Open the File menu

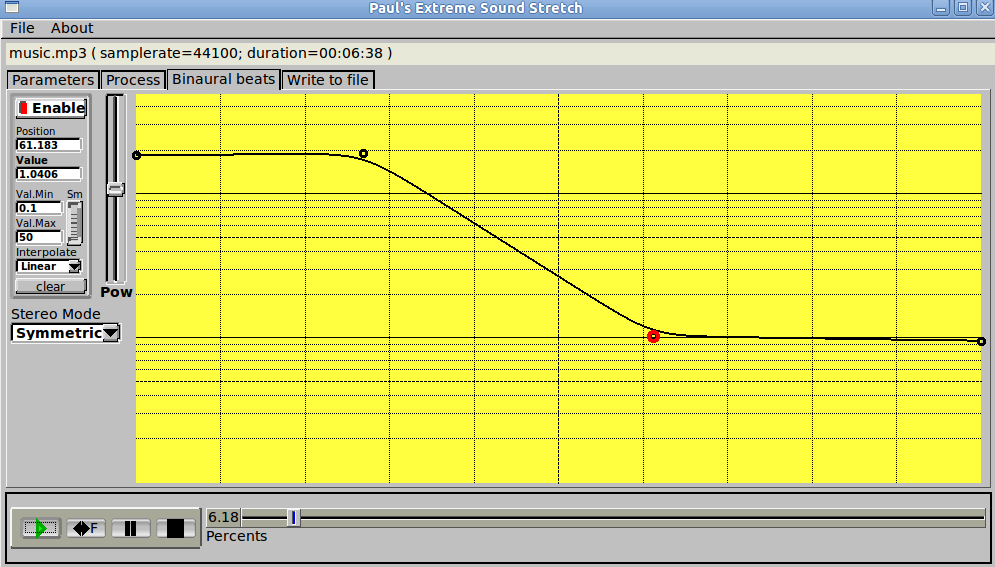(22, 28)
